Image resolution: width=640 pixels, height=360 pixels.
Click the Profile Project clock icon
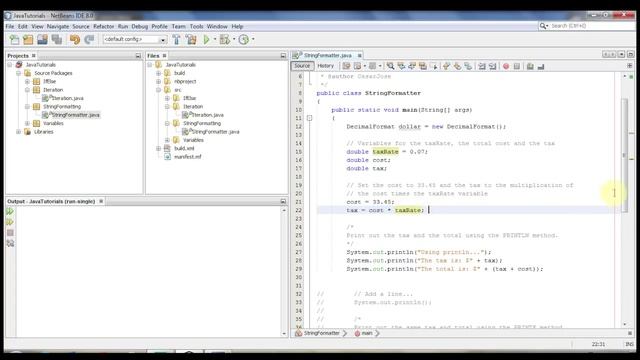point(244,40)
